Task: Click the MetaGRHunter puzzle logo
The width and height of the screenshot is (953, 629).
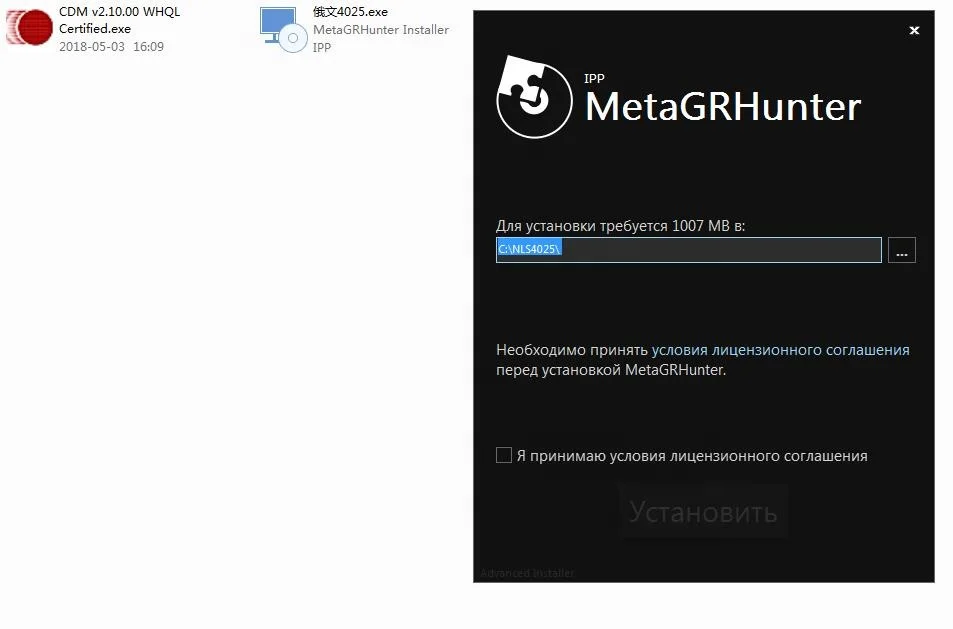Action: click(x=534, y=97)
